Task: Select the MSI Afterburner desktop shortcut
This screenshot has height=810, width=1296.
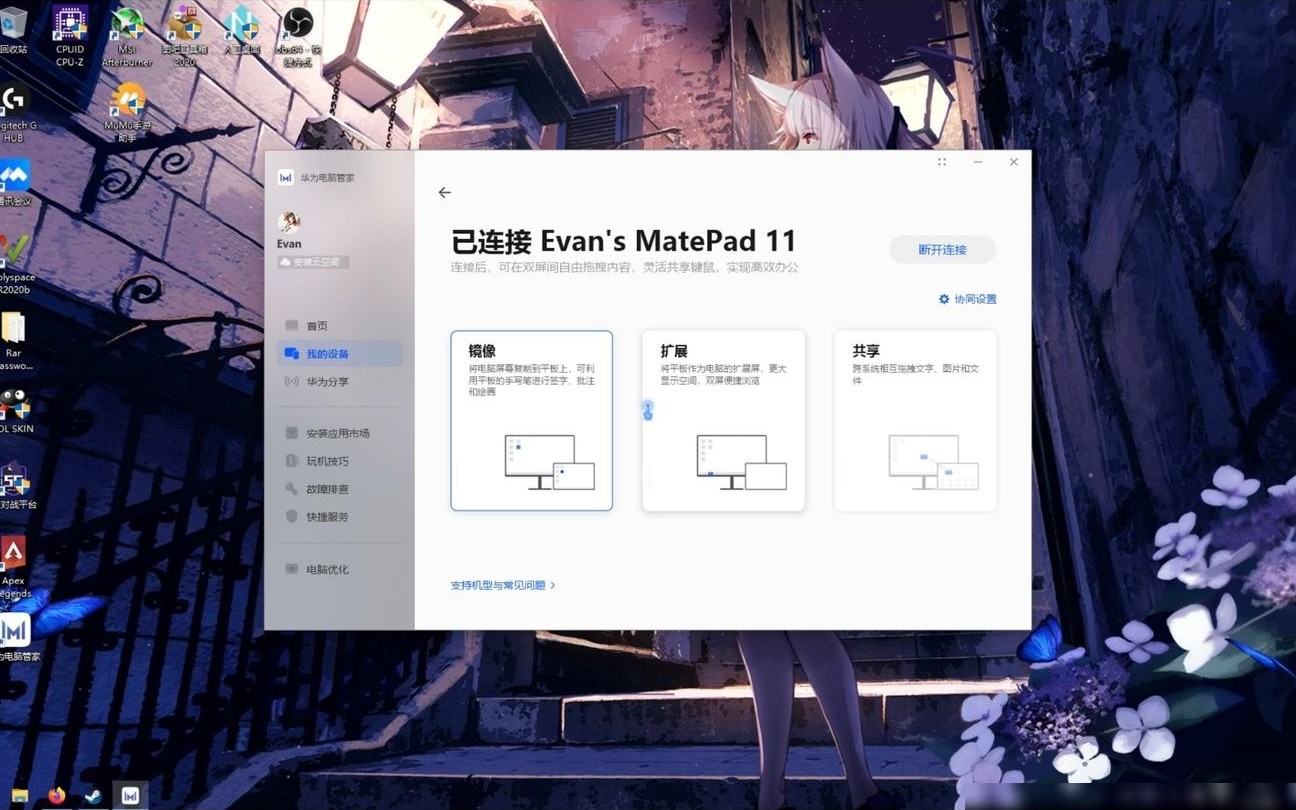Action: 126,35
